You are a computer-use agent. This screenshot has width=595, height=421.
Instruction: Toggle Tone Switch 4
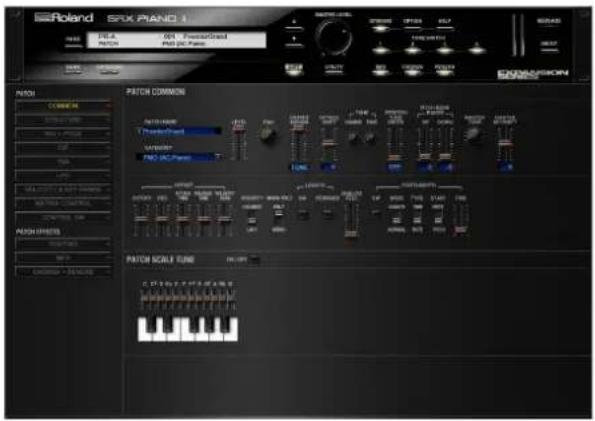(x=477, y=49)
